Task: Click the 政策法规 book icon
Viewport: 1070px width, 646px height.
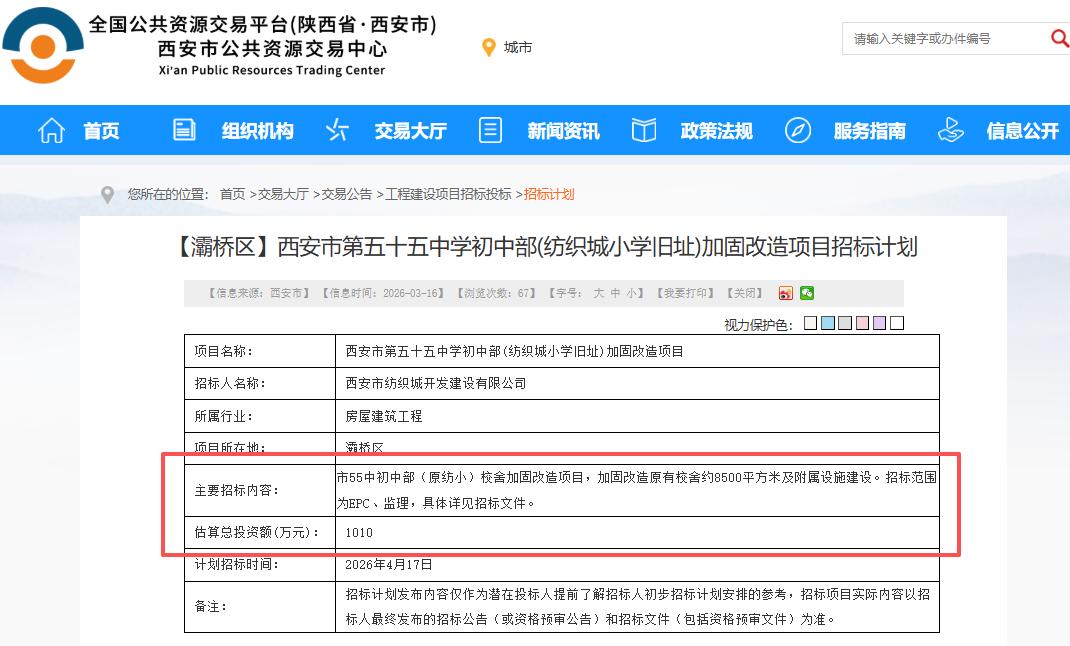Action: (643, 129)
